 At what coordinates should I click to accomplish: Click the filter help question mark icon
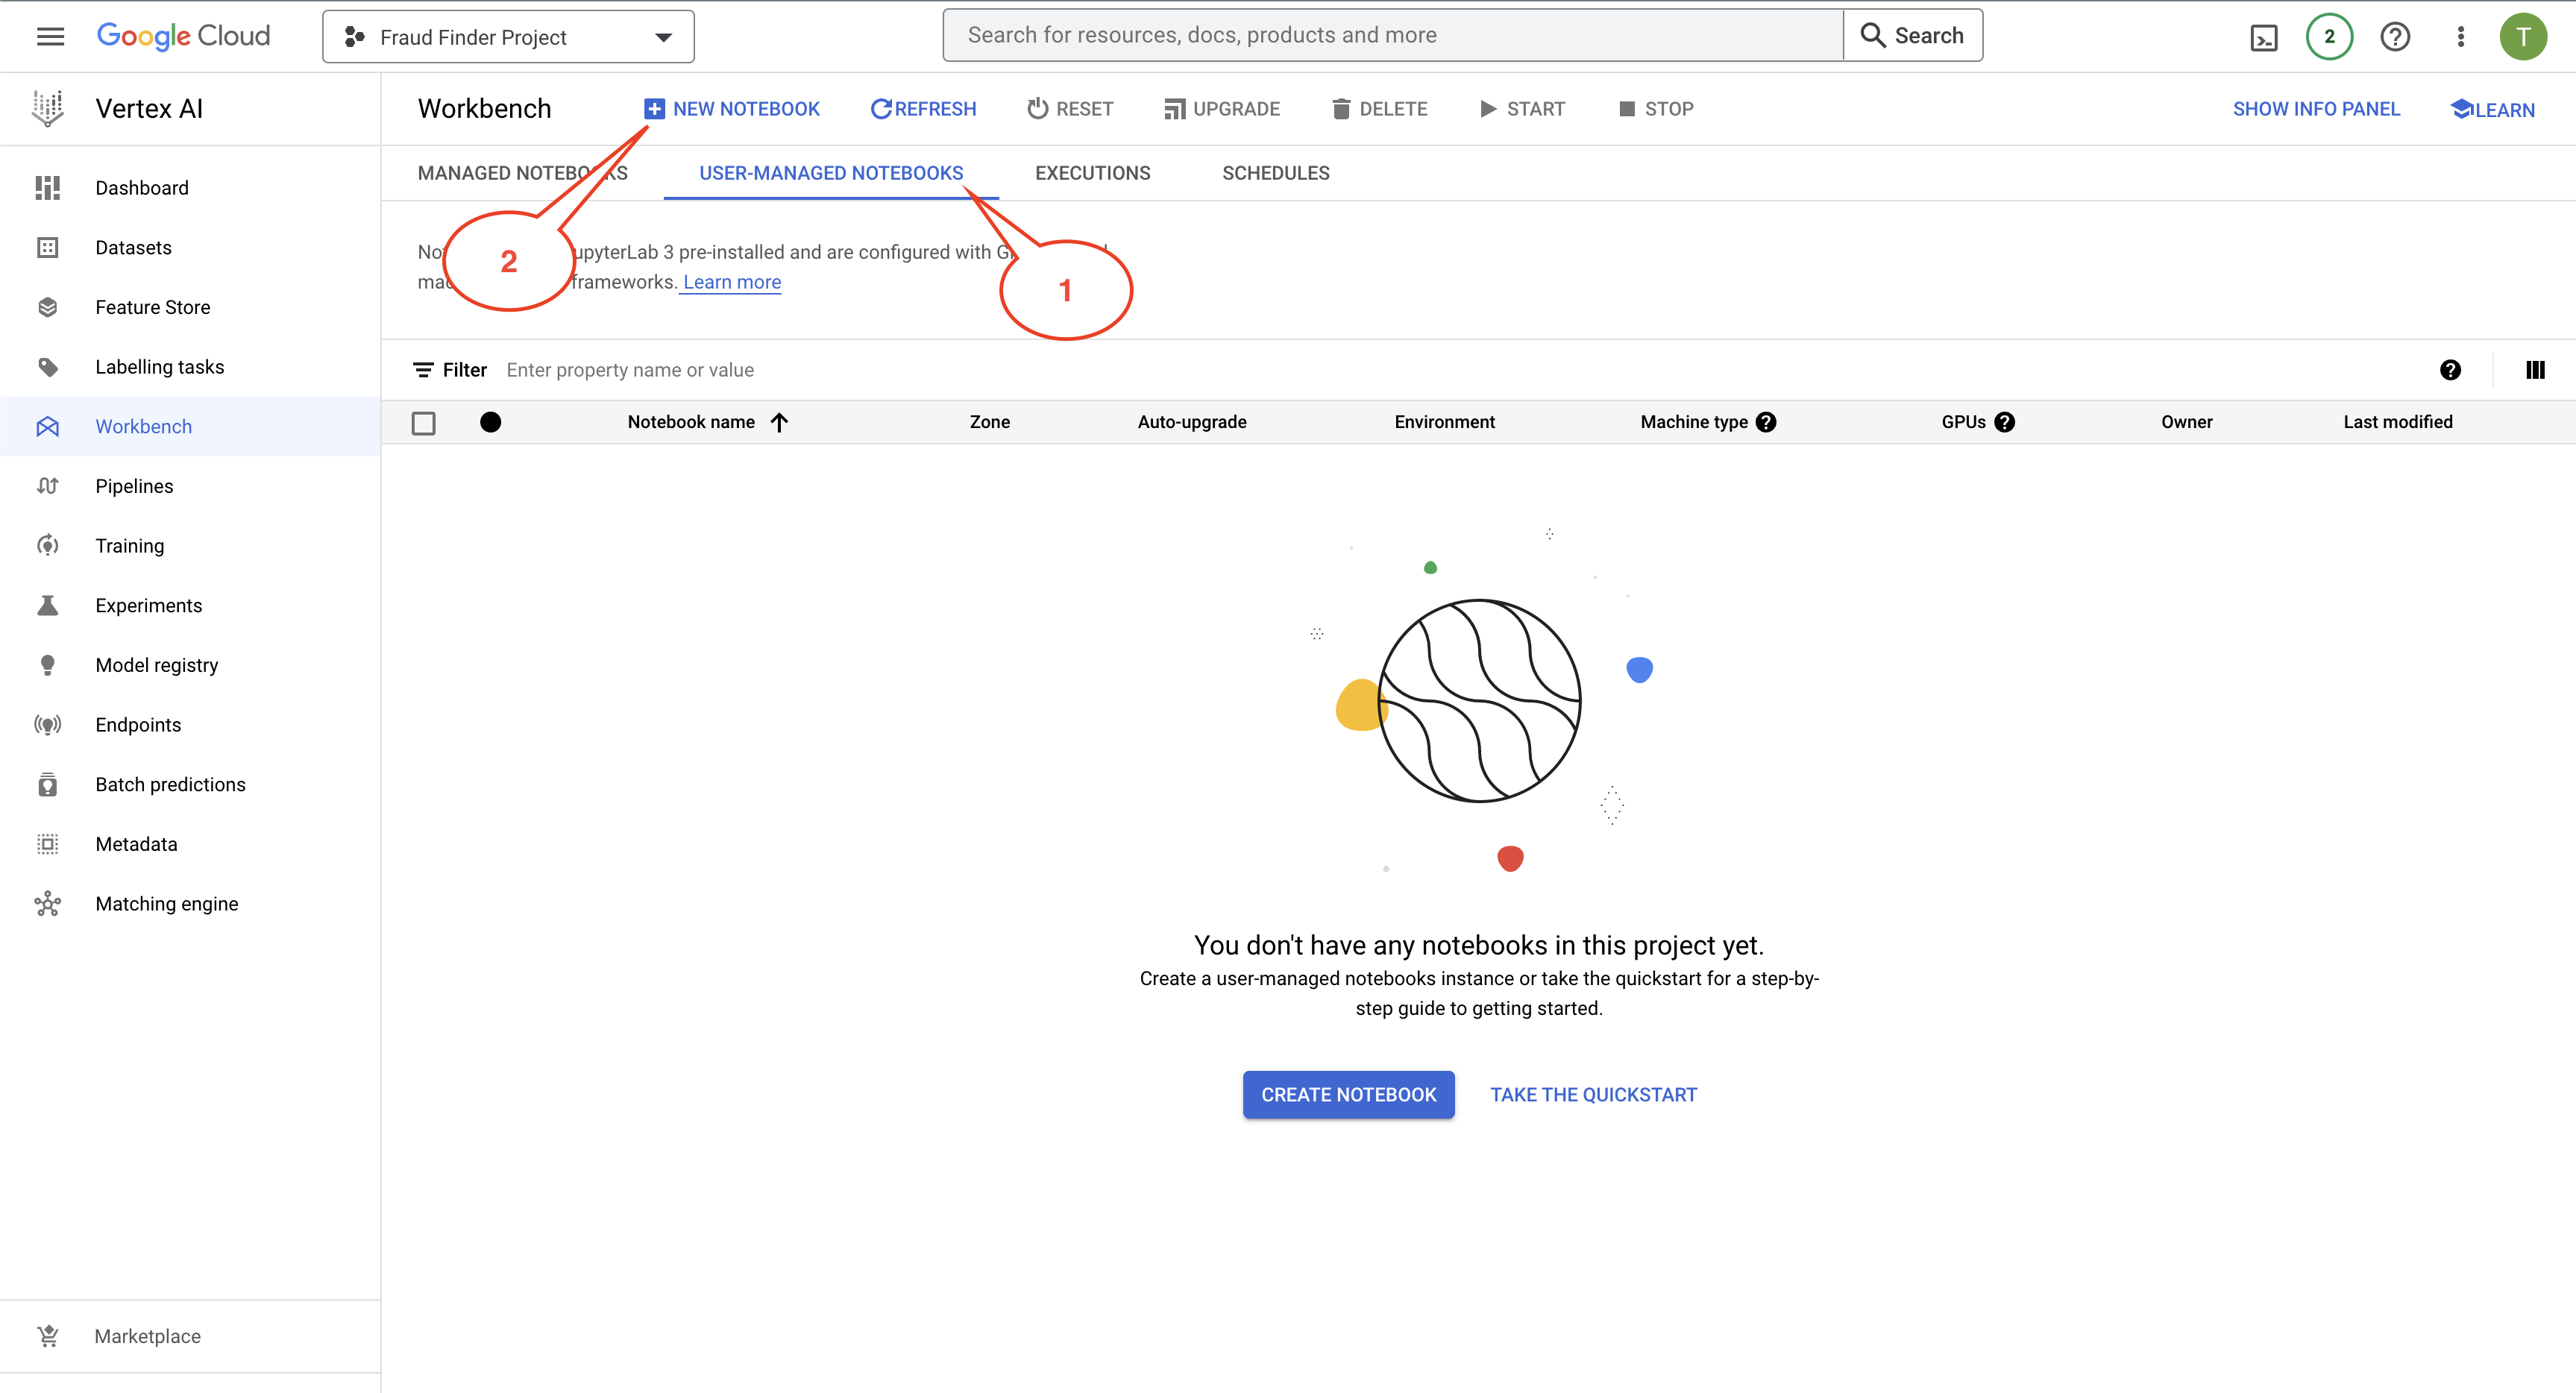coord(2450,370)
